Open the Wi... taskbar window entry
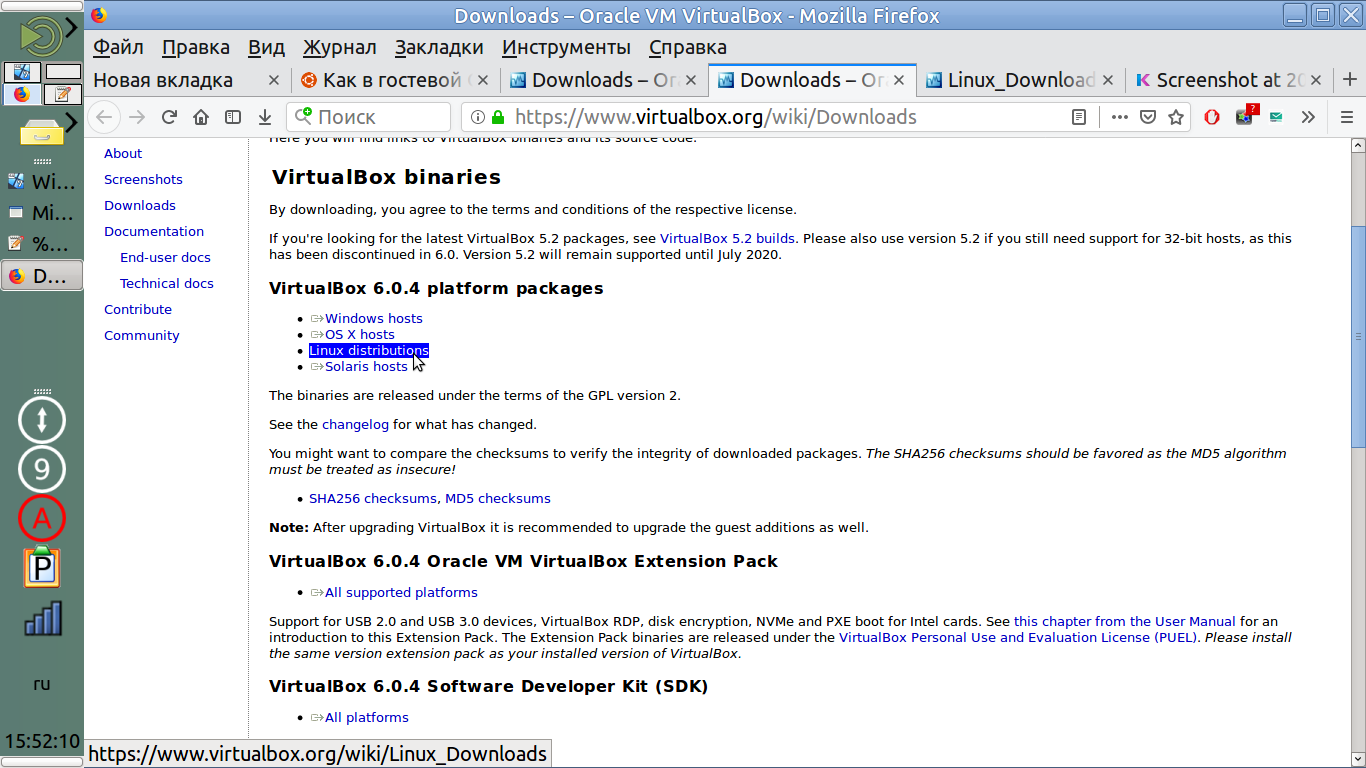 point(42,182)
